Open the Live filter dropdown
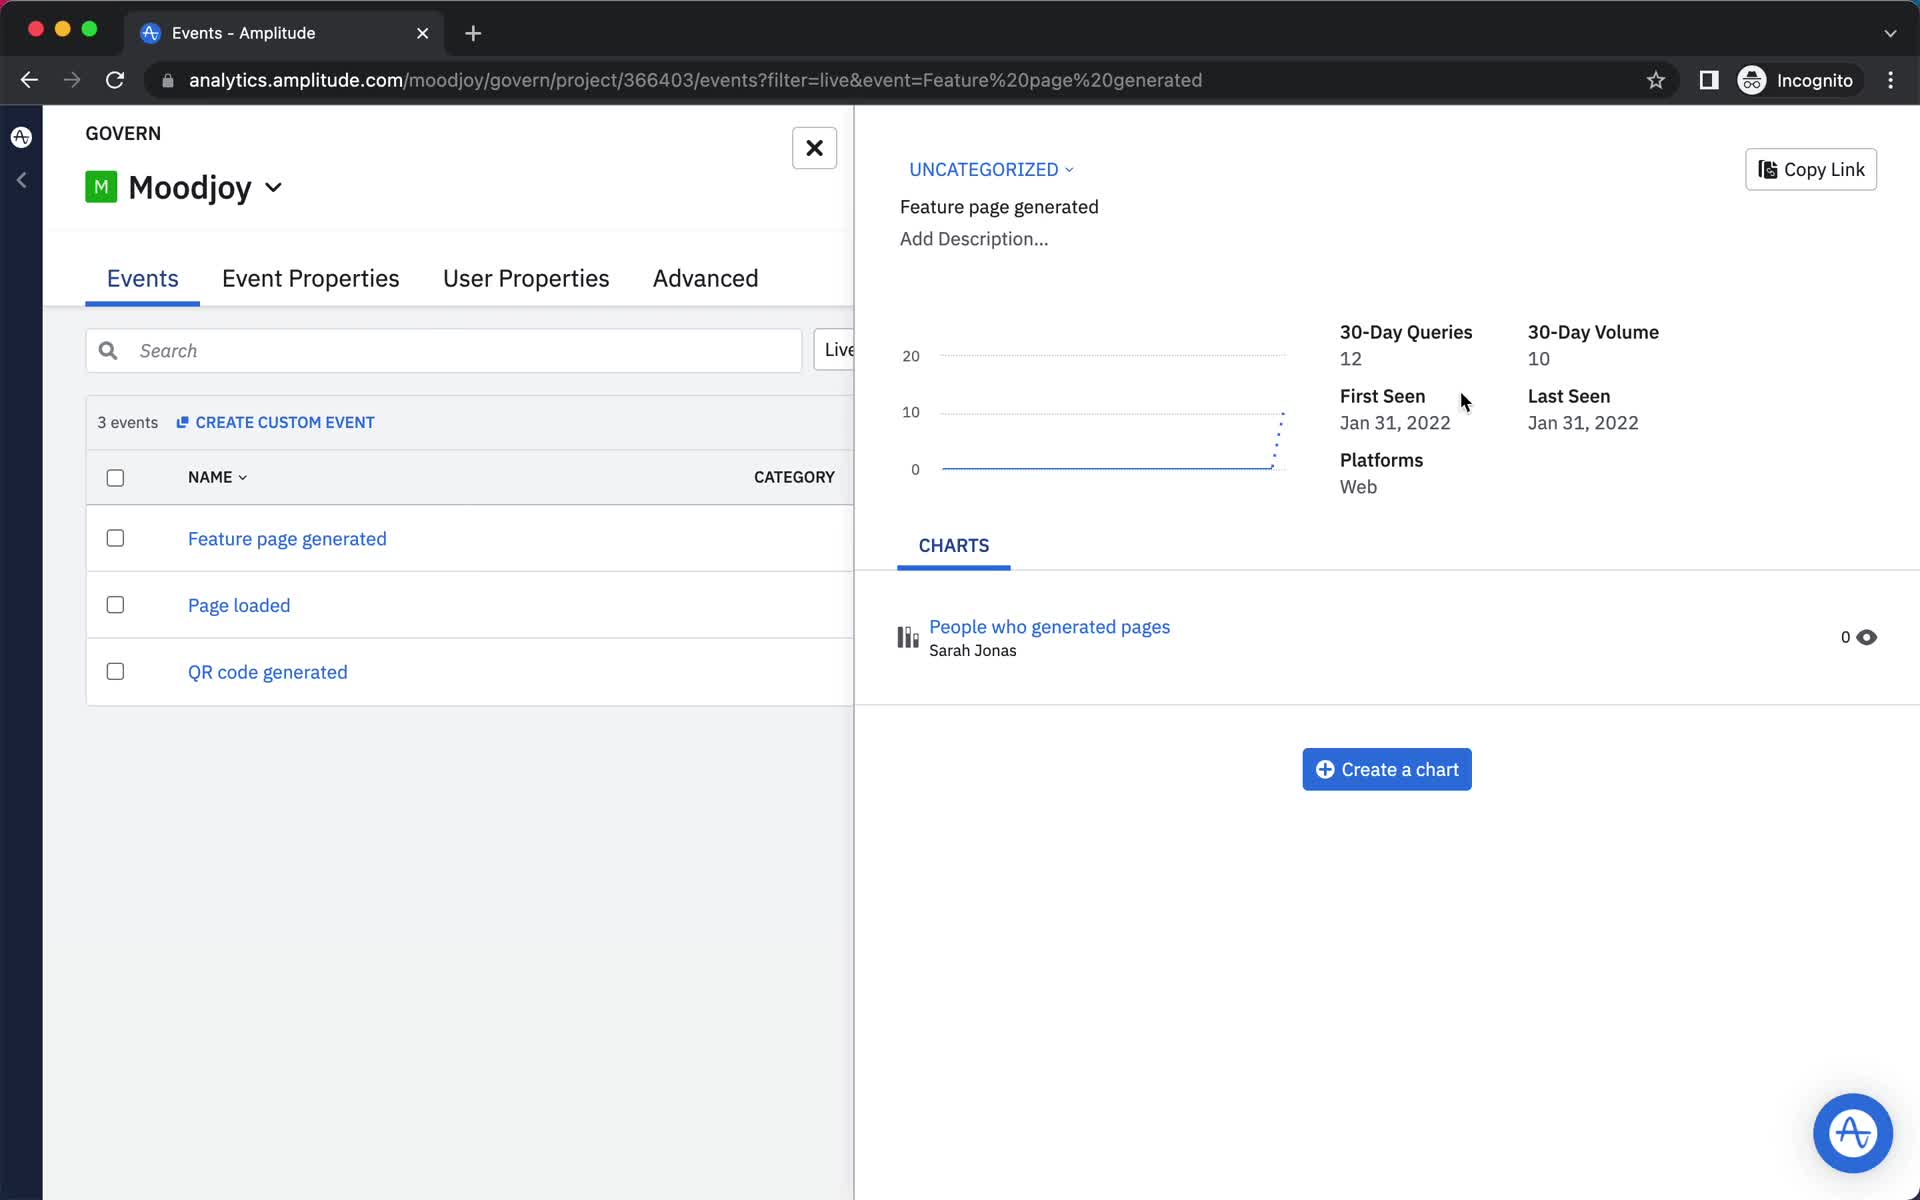Image resolution: width=1920 pixels, height=1200 pixels. [834, 350]
